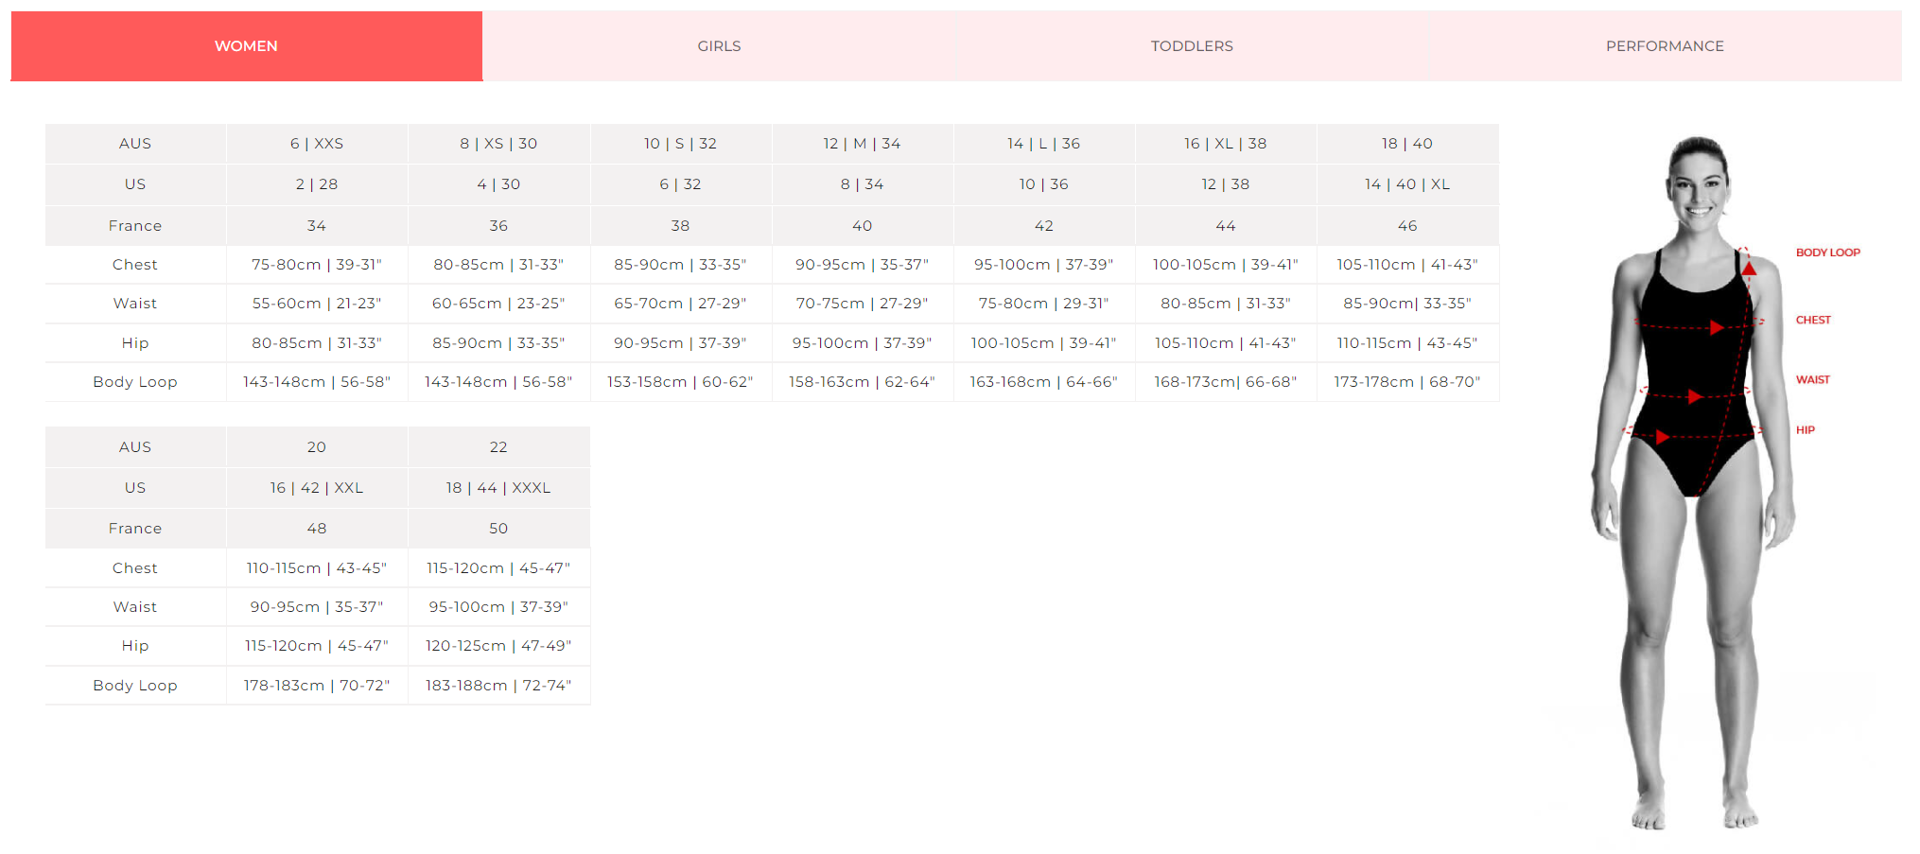The height and width of the screenshot is (854, 1920).
Task: Click the US 14 | 40 | XL cell
Action: coord(1406,185)
